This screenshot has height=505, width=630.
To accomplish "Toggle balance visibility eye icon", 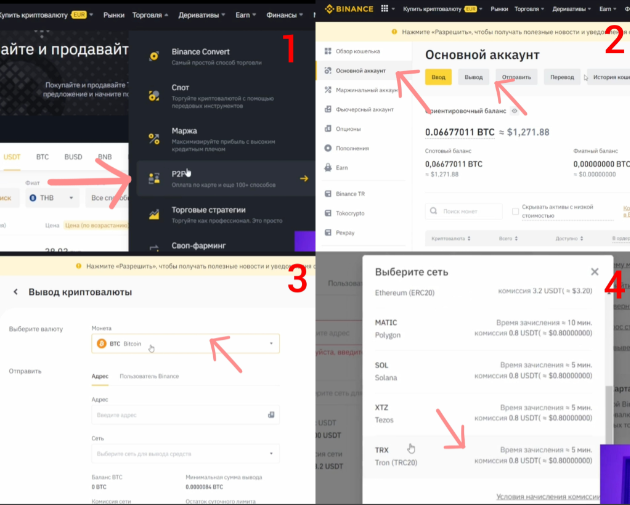I will click(514, 111).
